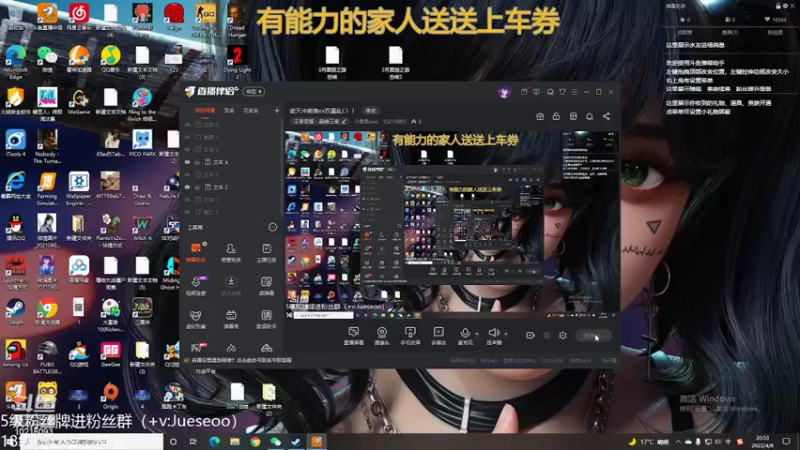Click the help link in the bottom status bar

(241, 360)
